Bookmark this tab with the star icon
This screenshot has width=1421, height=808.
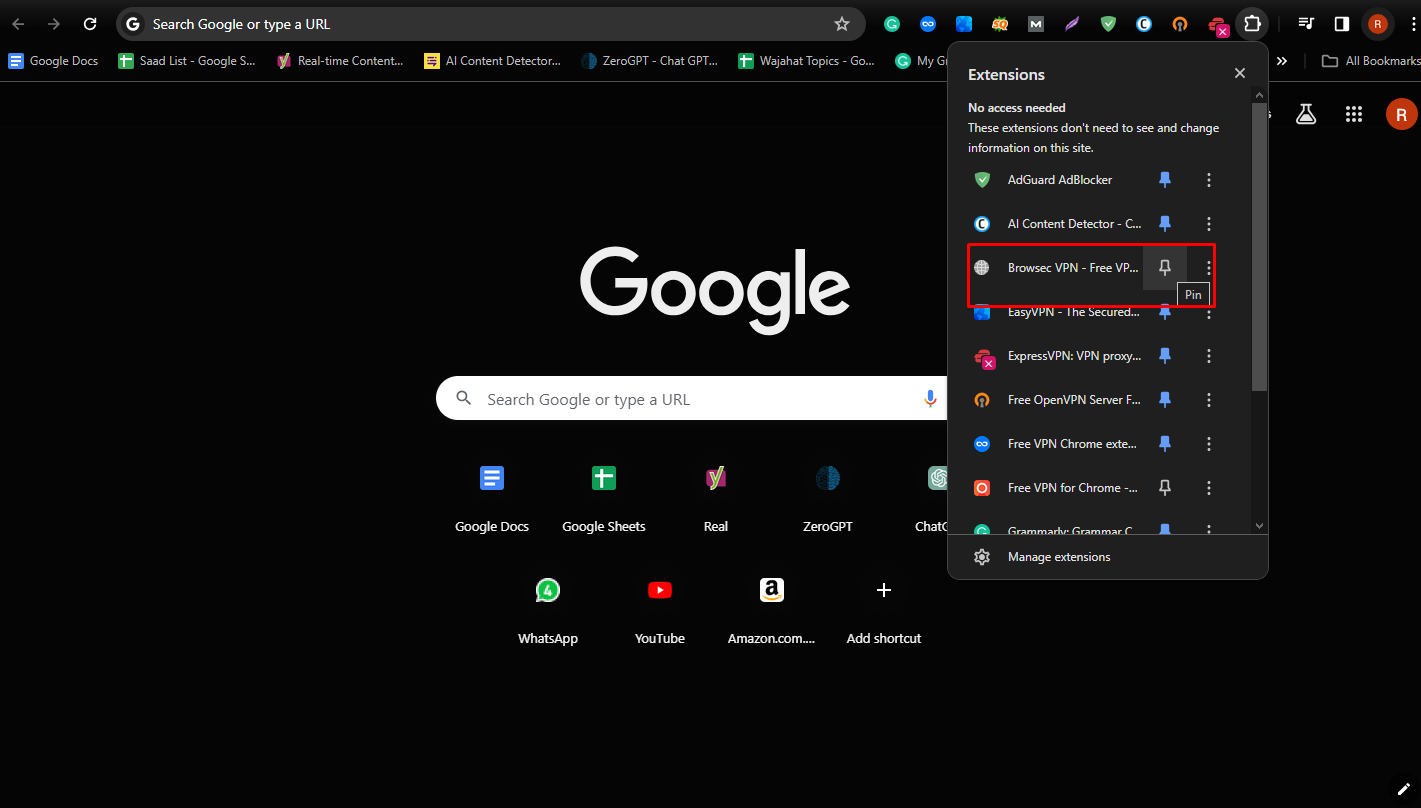click(842, 24)
